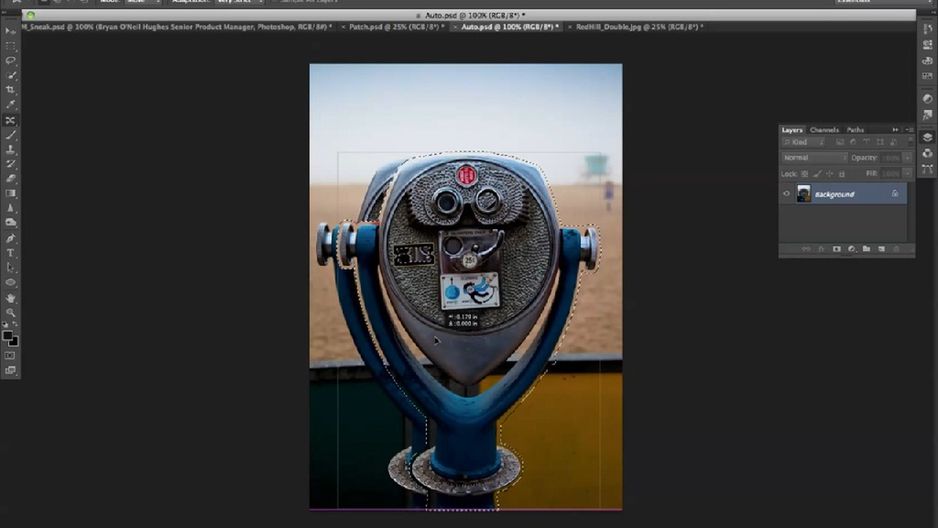Delete layer with the trash icon

click(896, 249)
